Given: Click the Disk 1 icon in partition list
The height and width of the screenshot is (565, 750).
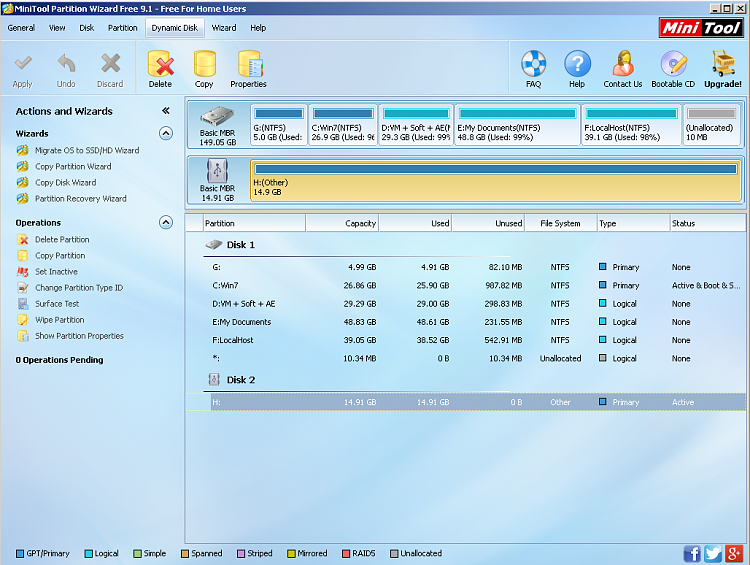Looking at the screenshot, I should point(214,244).
